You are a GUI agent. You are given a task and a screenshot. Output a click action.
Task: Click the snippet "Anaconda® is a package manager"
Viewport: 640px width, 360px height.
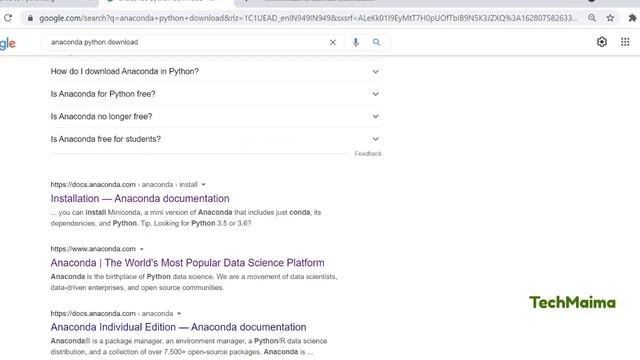pyautogui.click(x=189, y=346)
